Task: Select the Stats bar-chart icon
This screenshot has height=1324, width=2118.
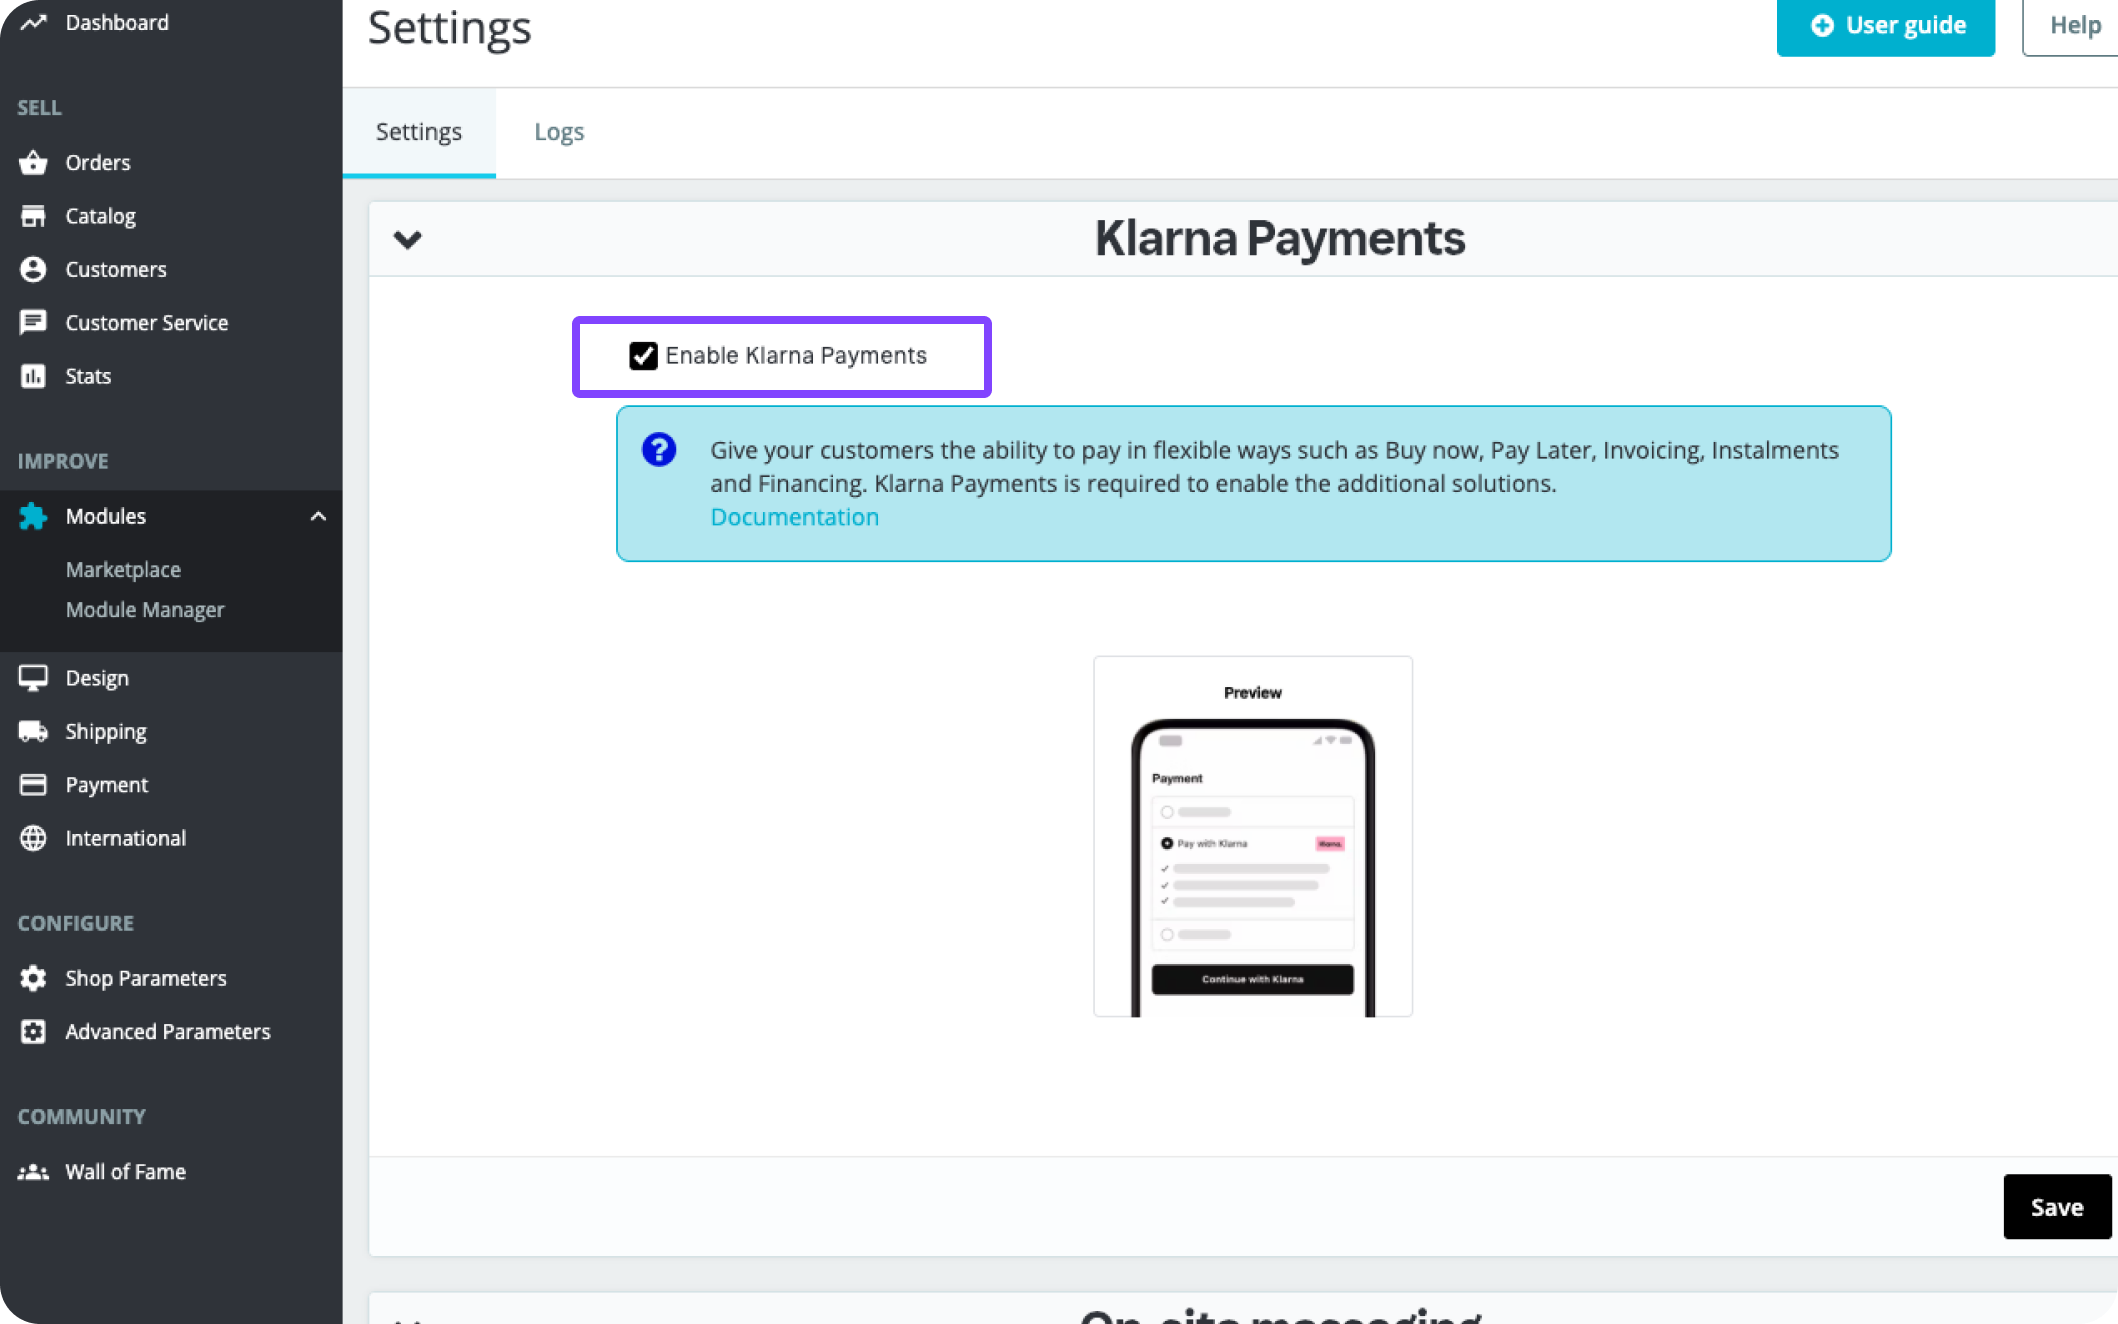Action: [34, 376]
